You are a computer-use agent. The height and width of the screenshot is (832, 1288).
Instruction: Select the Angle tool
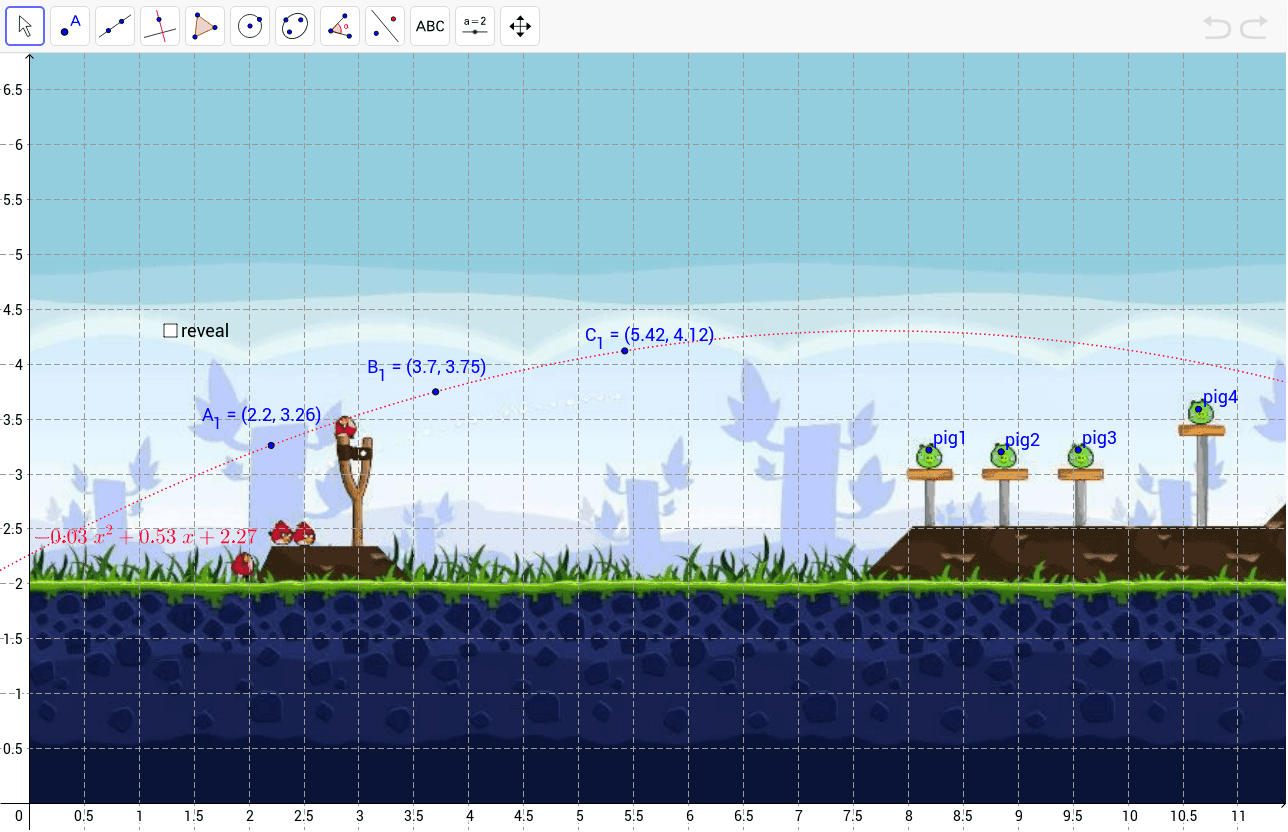pos(340,26)
